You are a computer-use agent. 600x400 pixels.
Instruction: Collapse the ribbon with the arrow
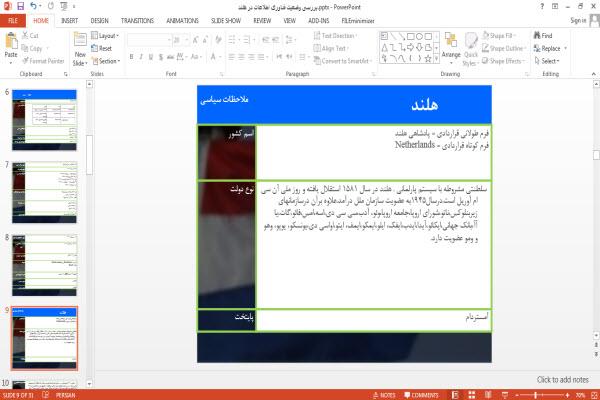(593, 74)
